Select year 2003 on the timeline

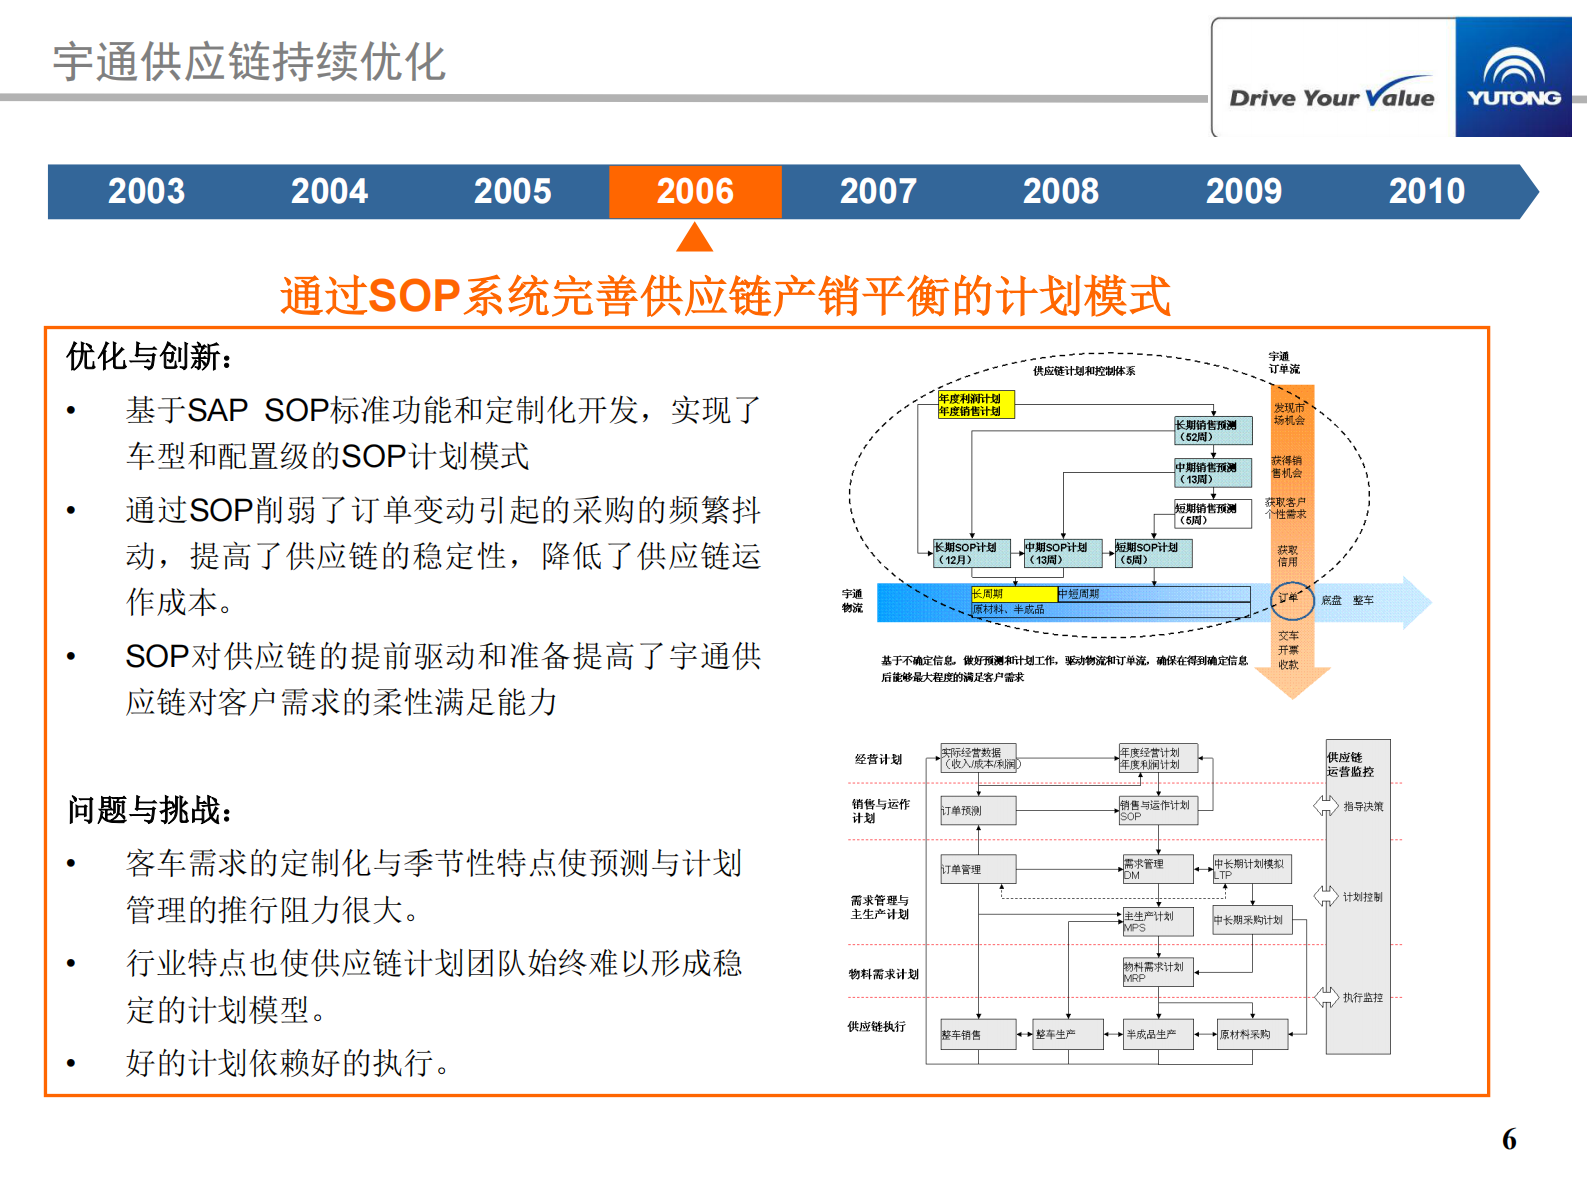pos(146,191)
